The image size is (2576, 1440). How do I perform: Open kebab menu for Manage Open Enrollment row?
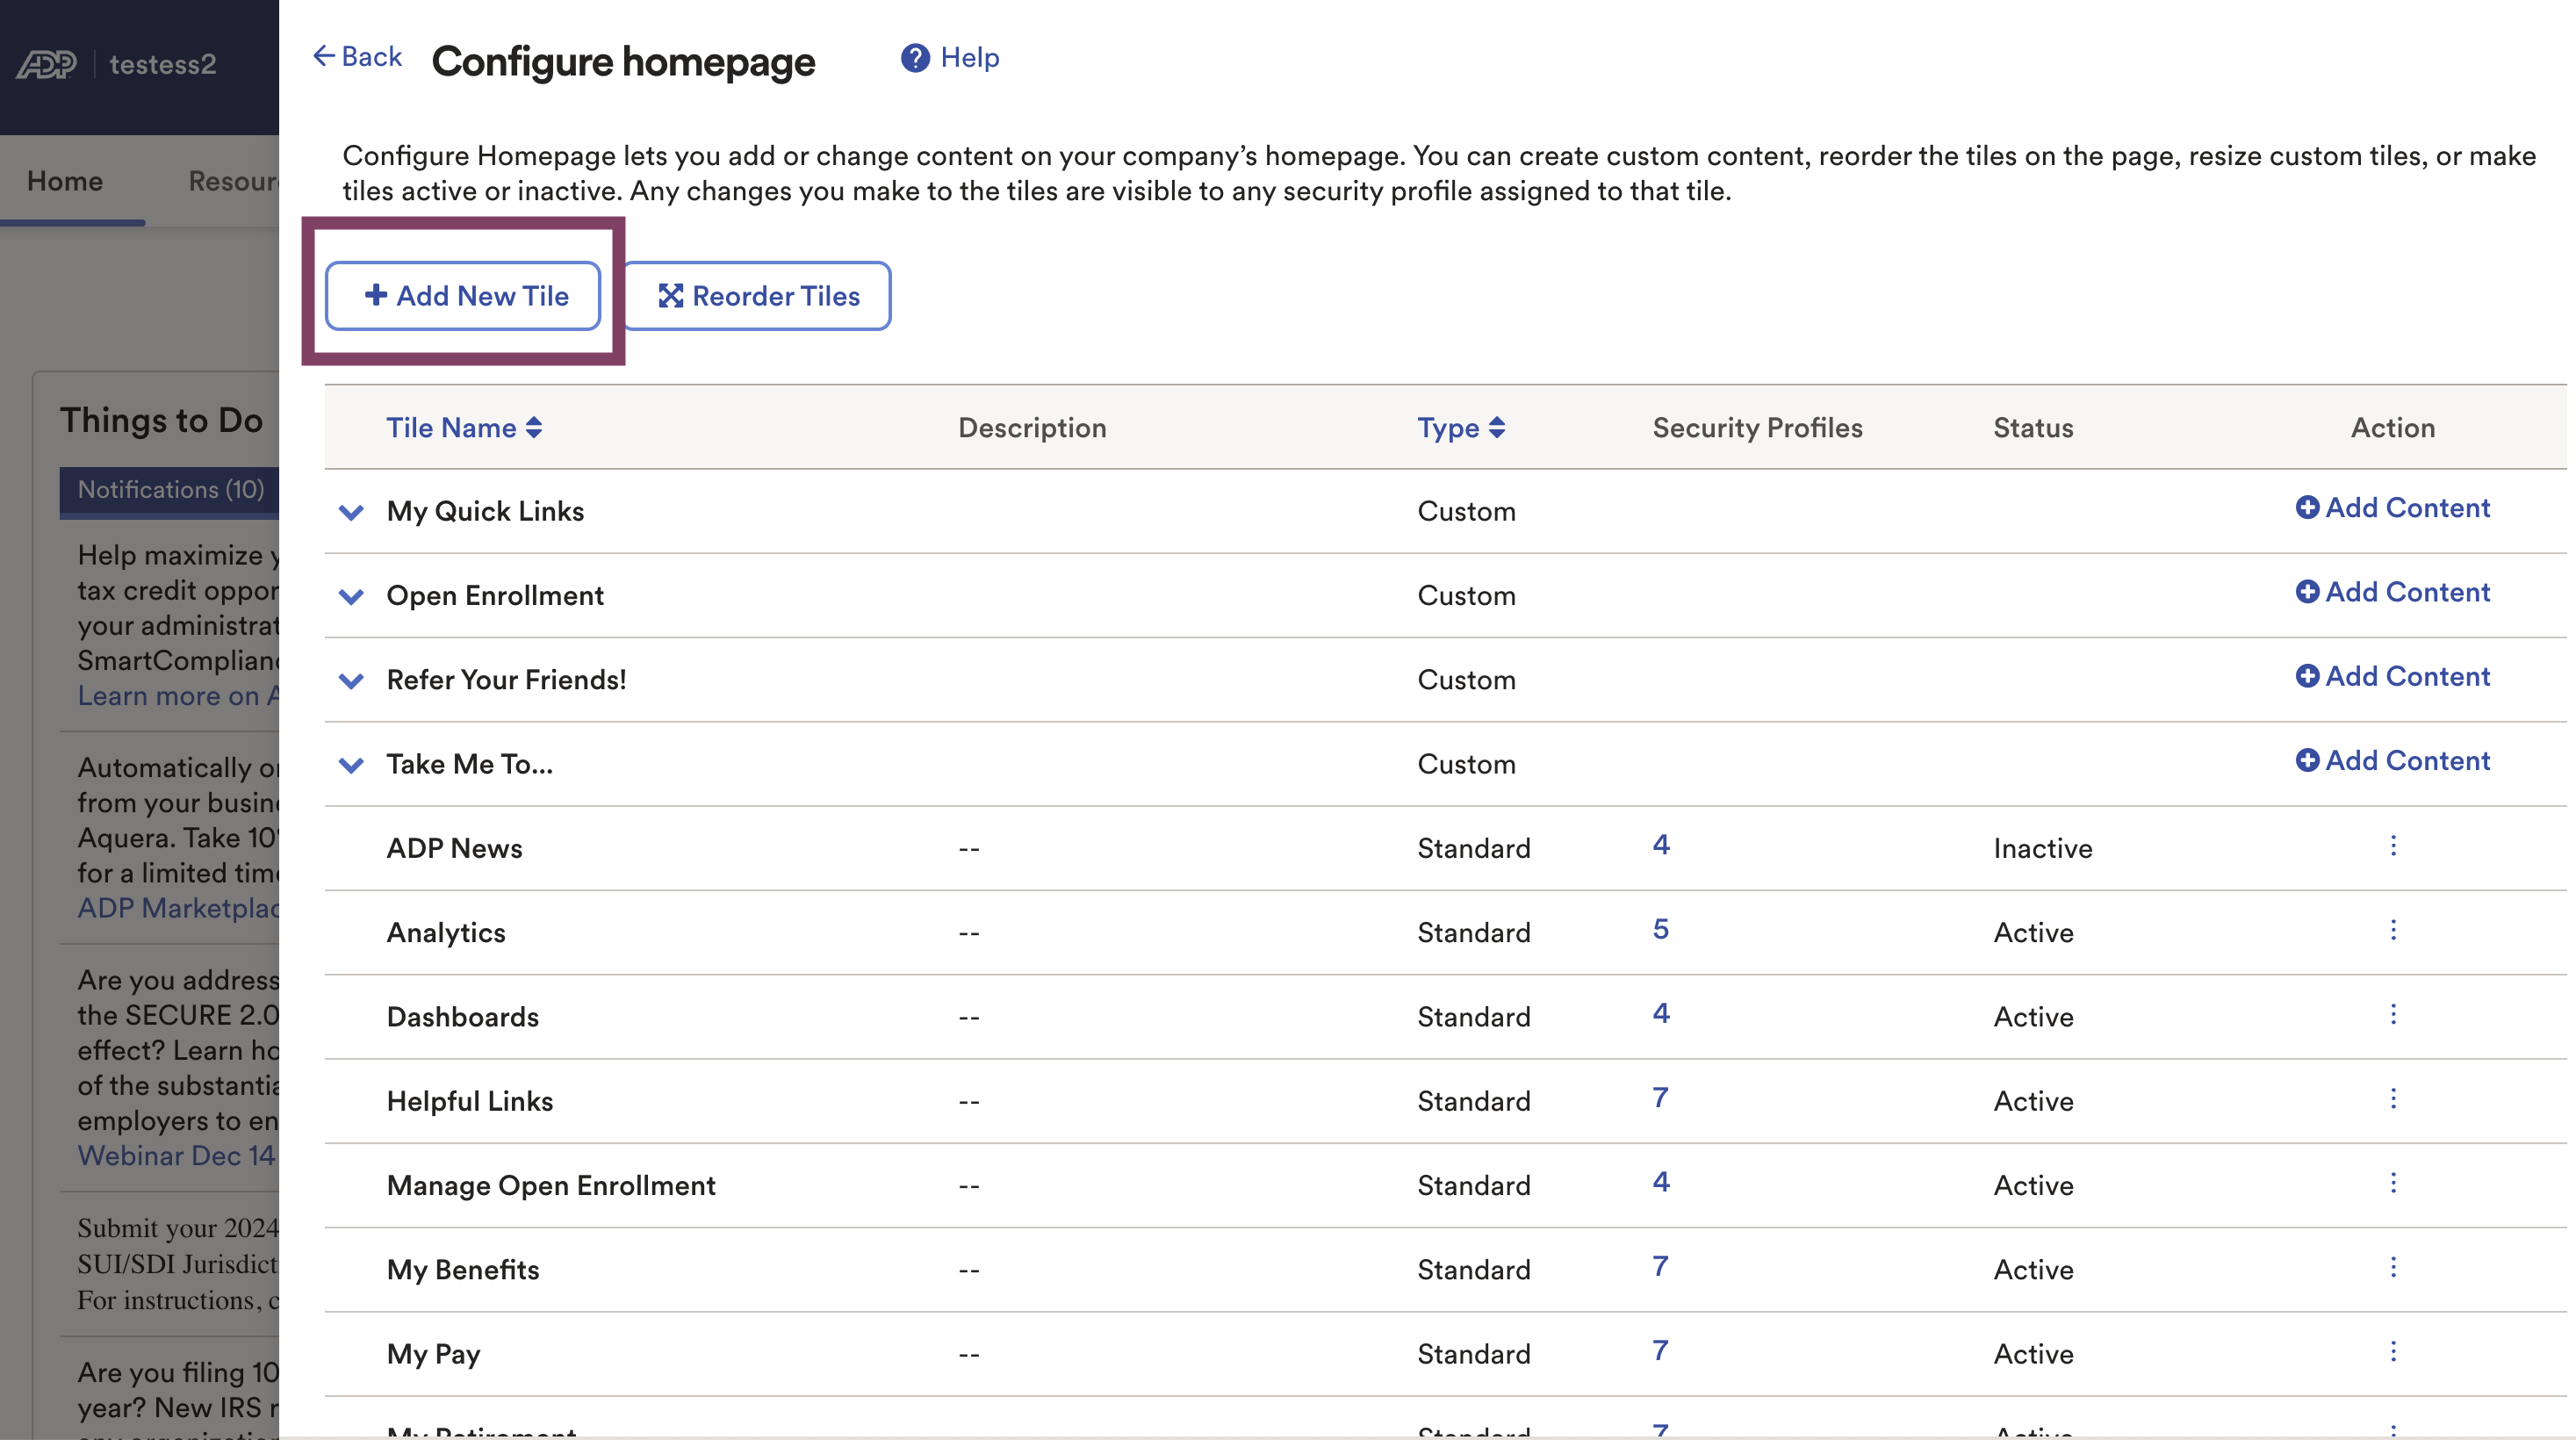(x=2392, y=1183)
